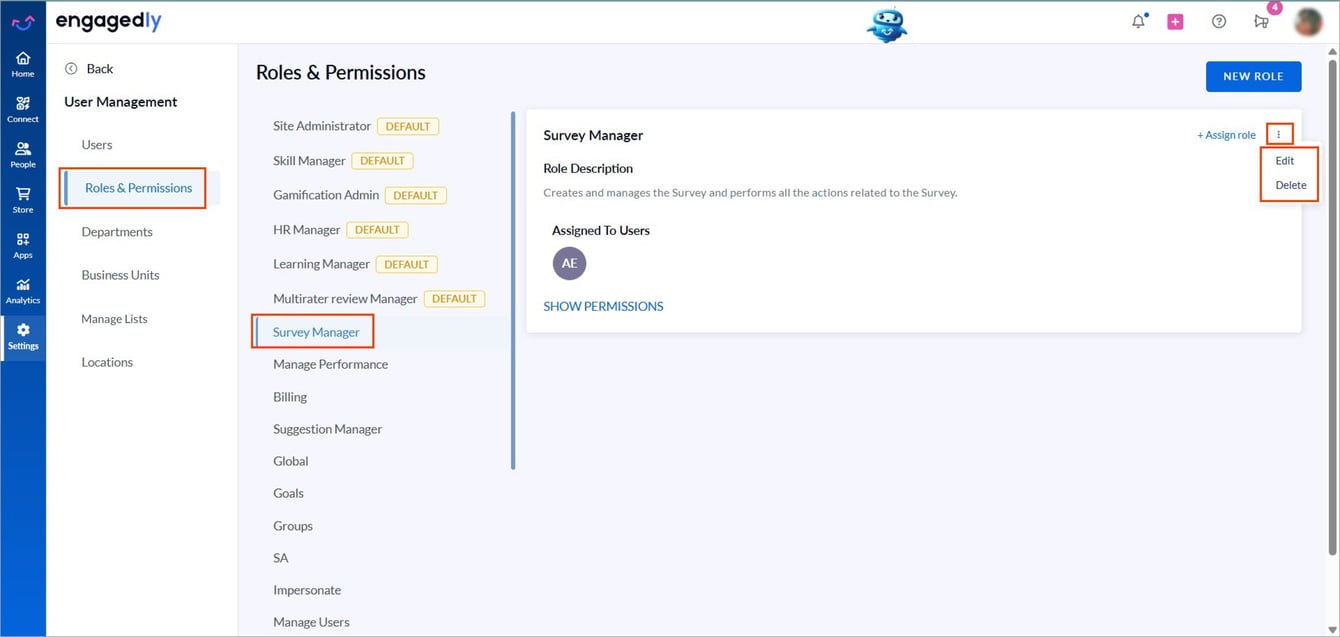
Task: Select the Learning Manager role
Action: (x=321, y=264)
